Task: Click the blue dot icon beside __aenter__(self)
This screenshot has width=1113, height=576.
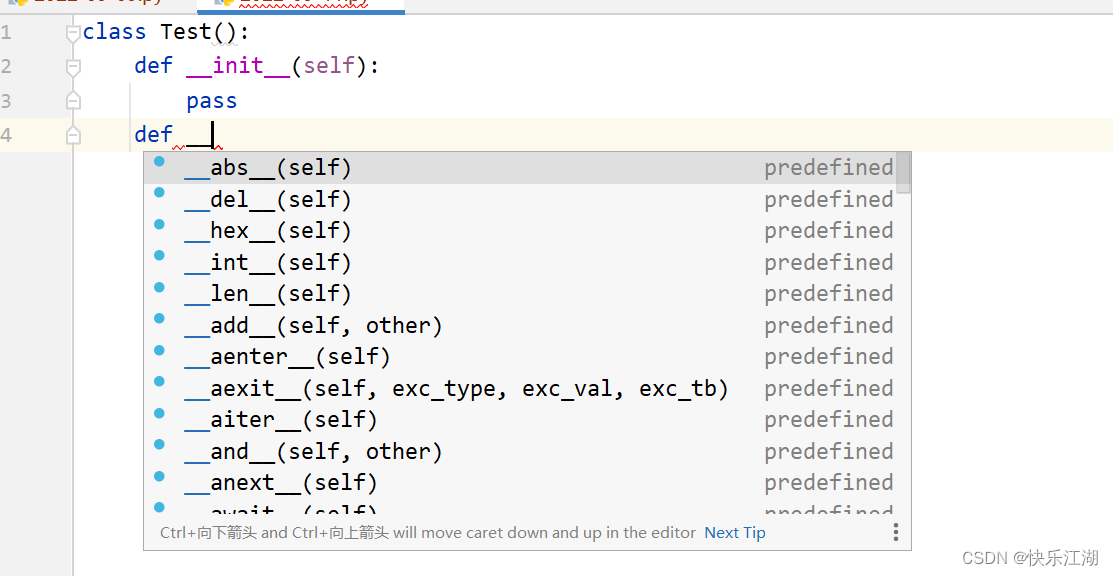Action: pyautogui.click(x=159, y=350)
